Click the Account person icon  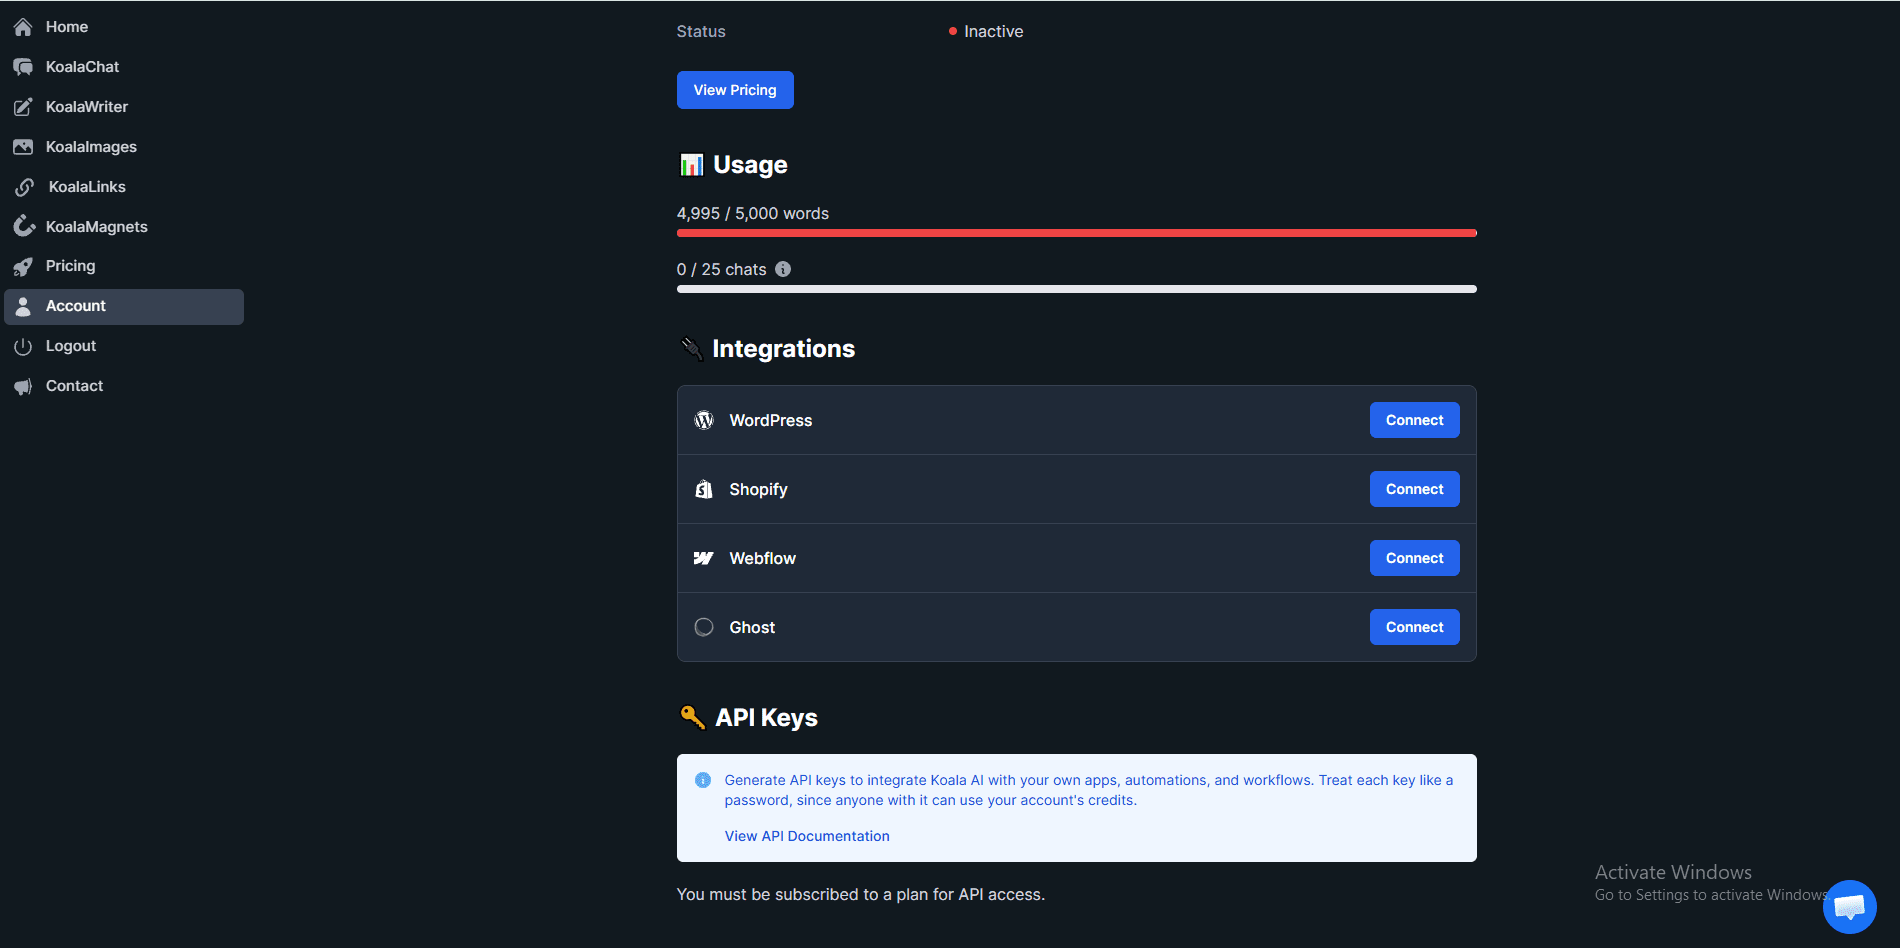23,307
